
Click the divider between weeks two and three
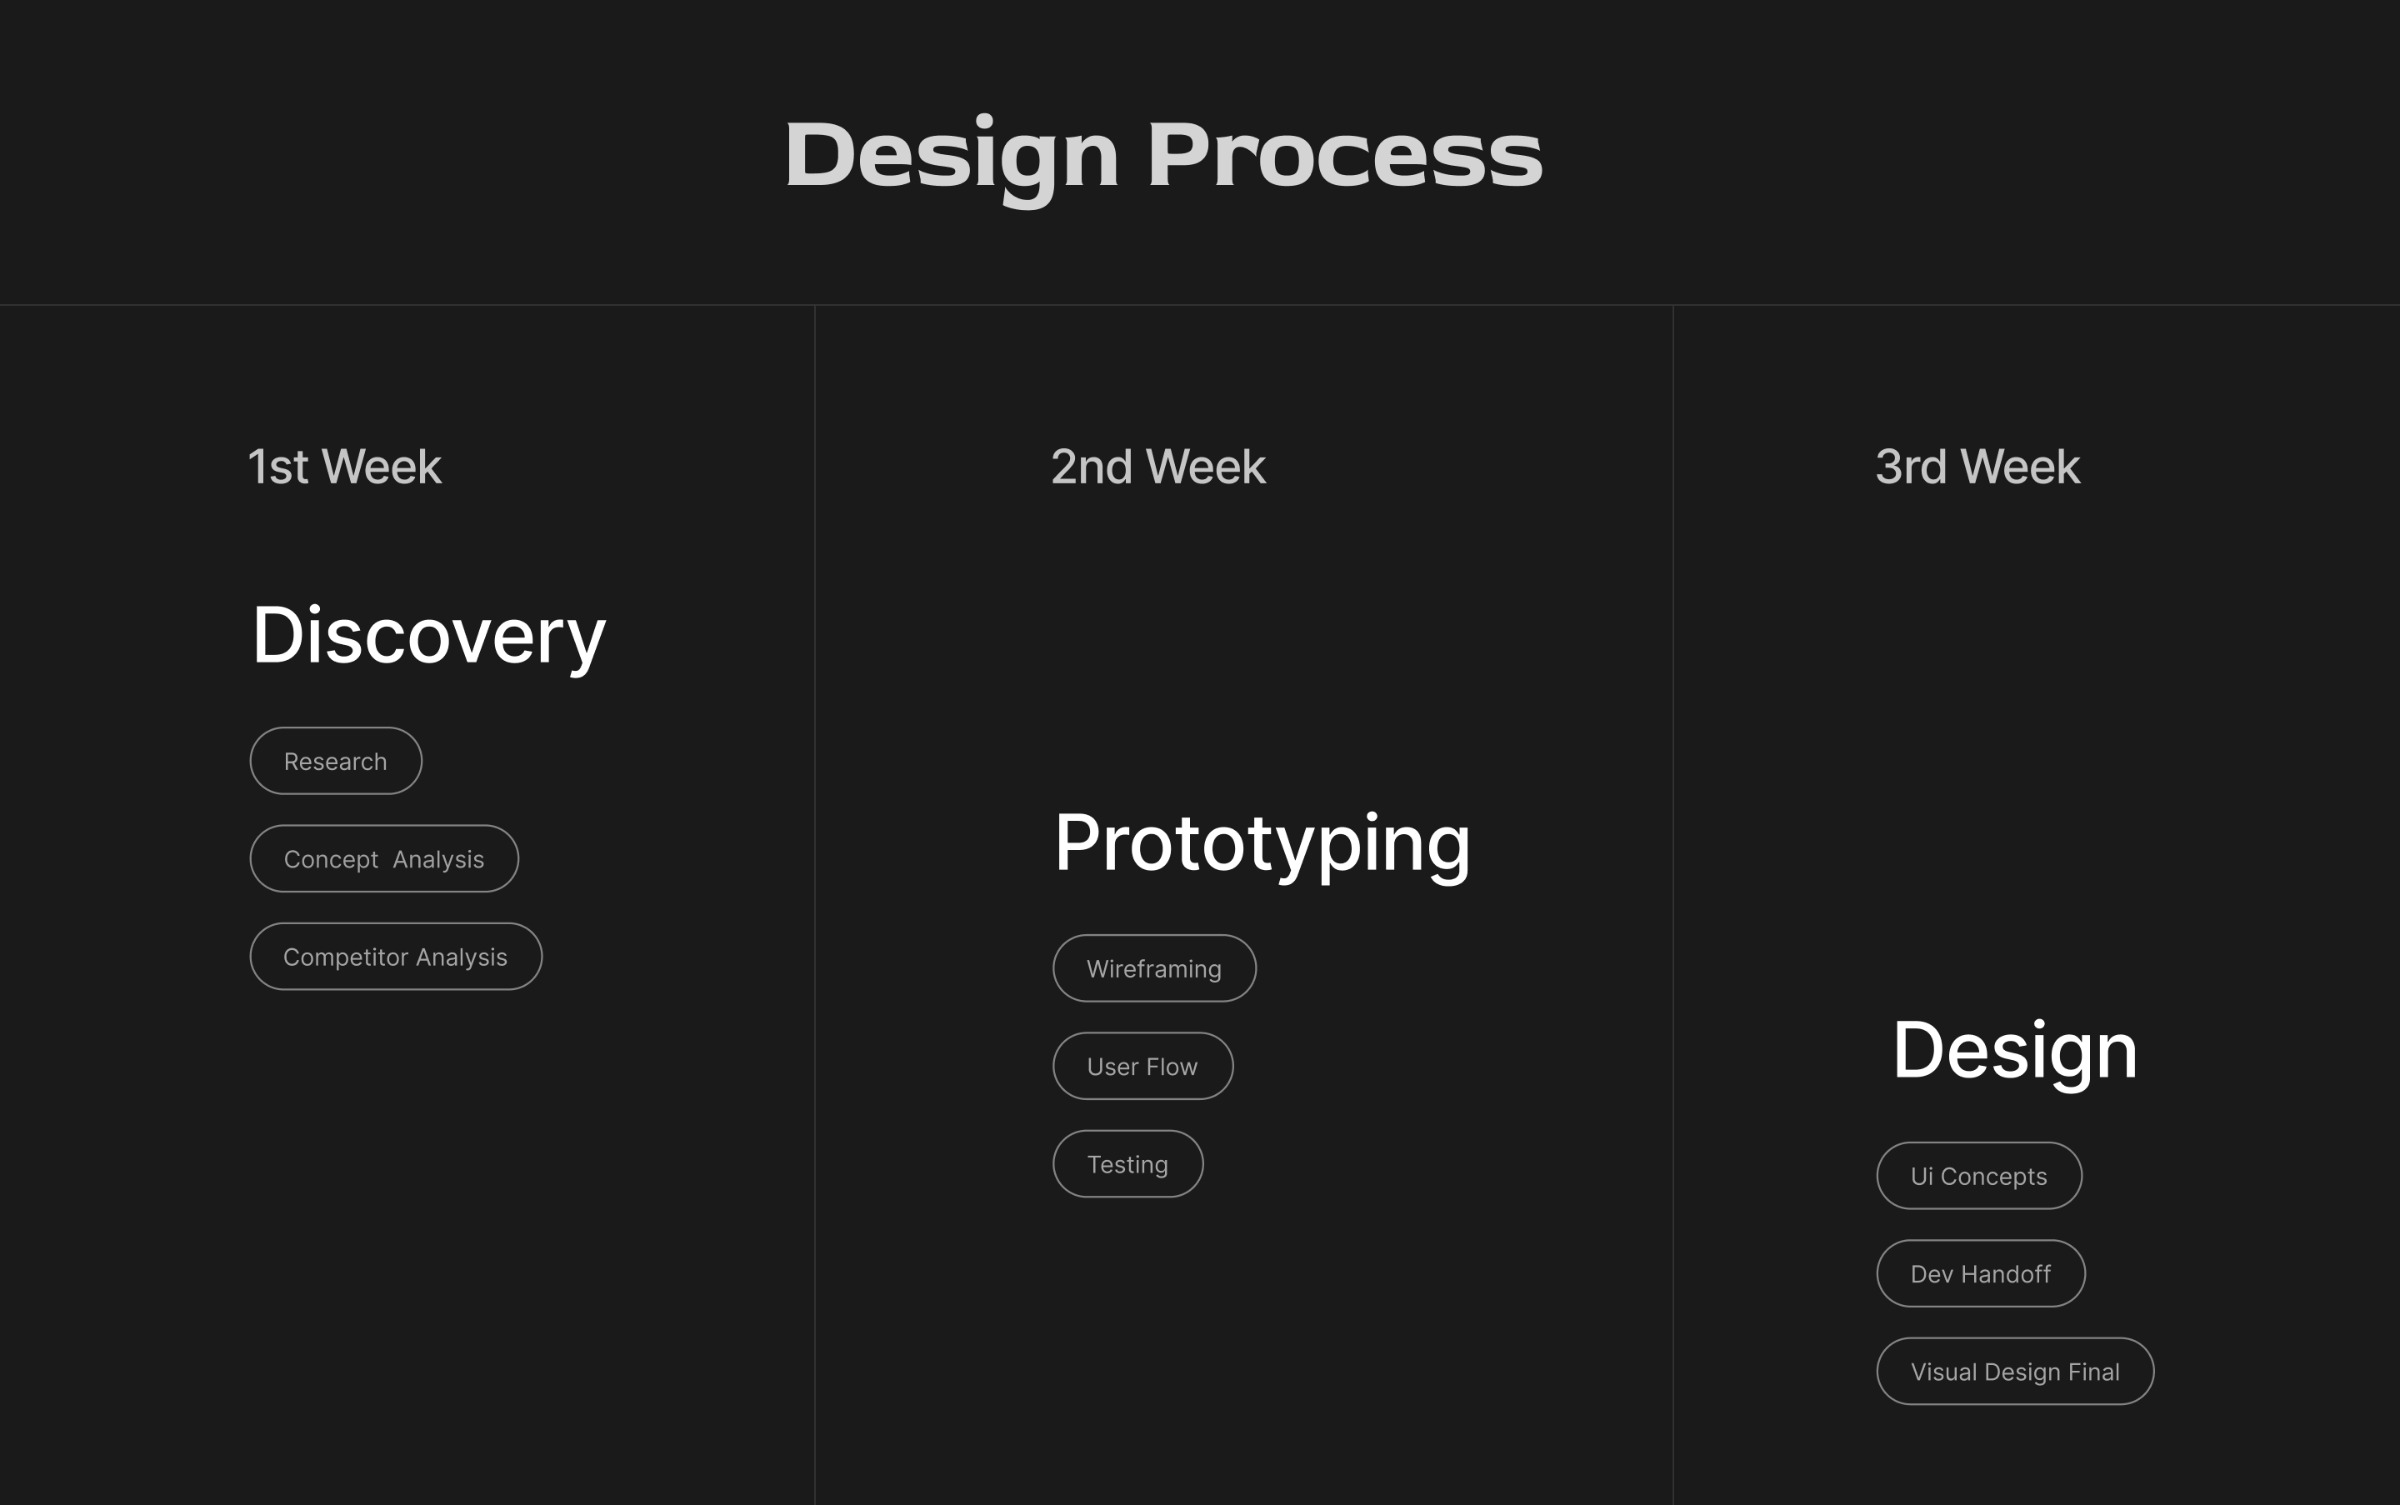pyautogui.click(x=1673, y=905)
